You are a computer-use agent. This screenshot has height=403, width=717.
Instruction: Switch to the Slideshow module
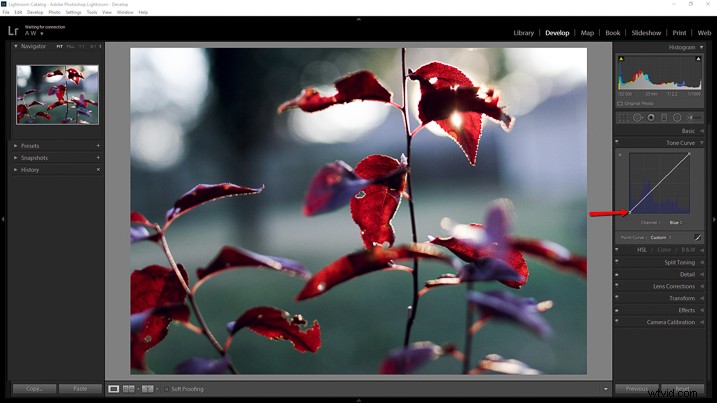point(646,33)
